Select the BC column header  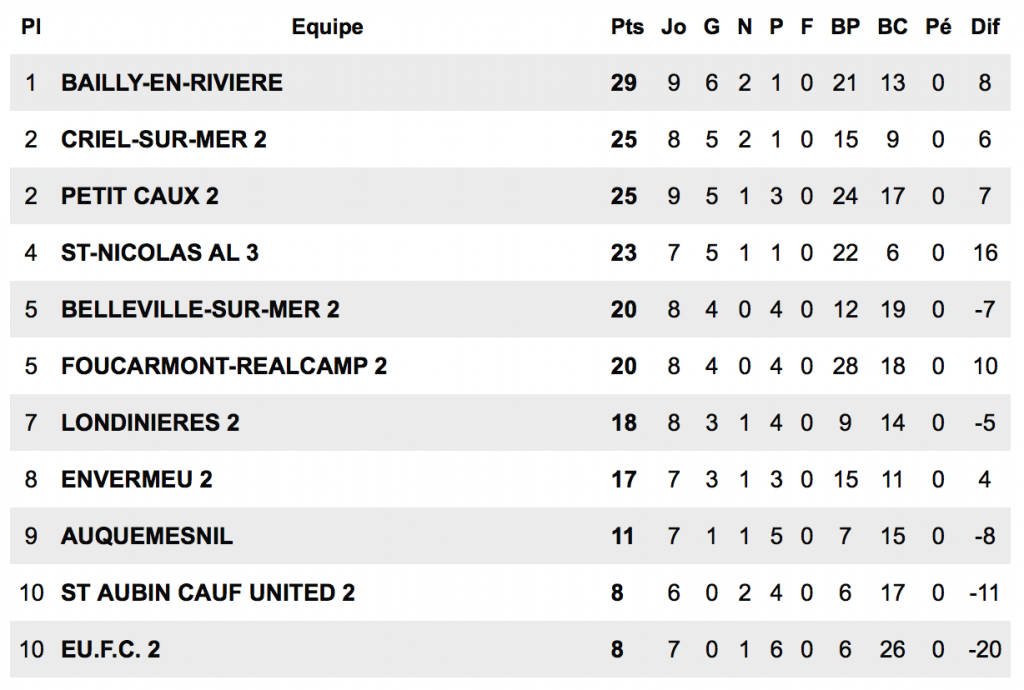click(x=892, y=27)
